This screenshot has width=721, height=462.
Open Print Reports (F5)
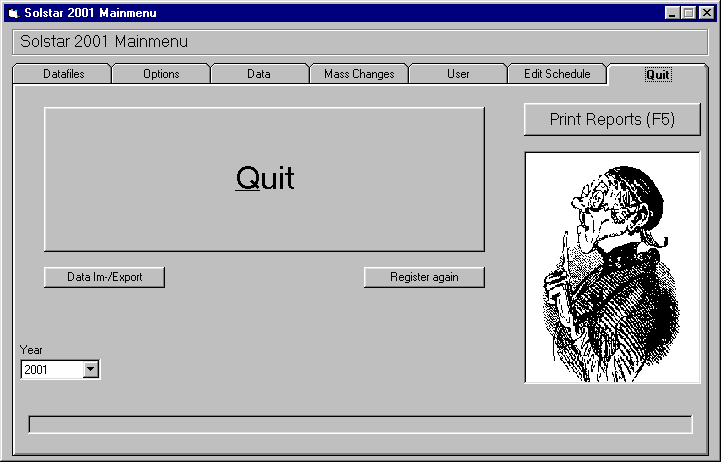612,120
